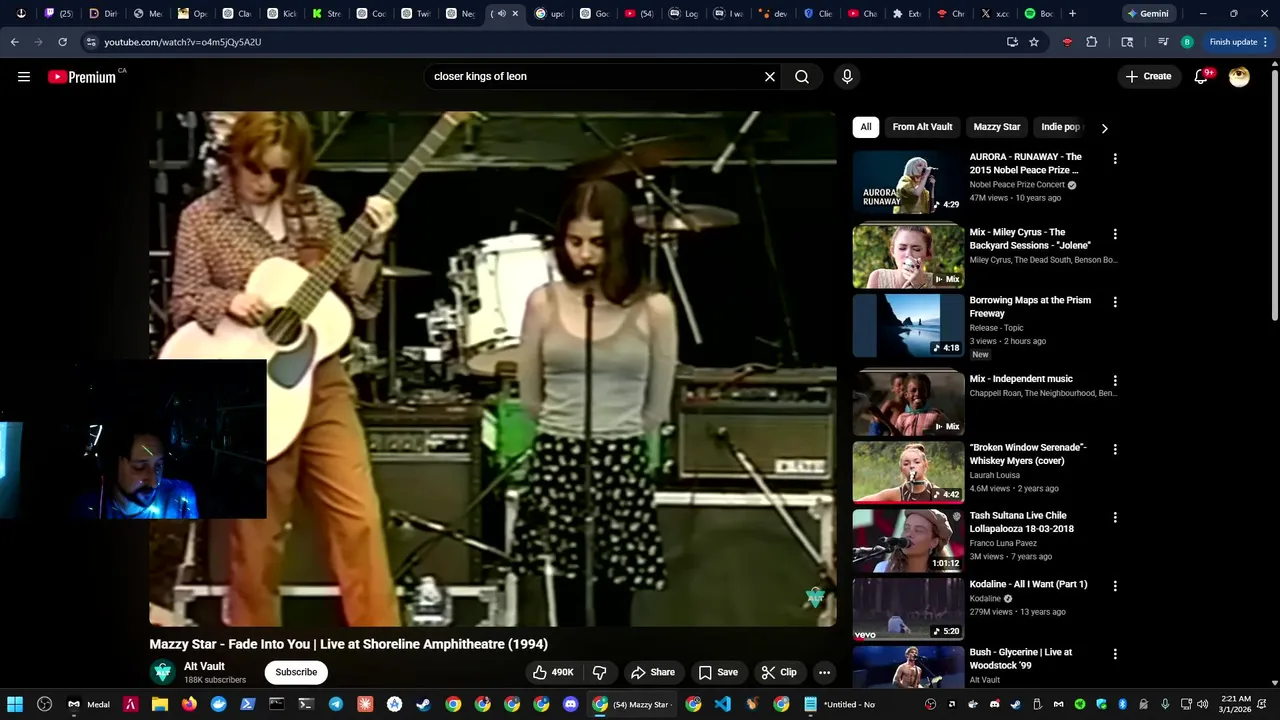Open Discord from the taskbar
The width and height of the screenshot is (1280, 720).
pos(570,704)
